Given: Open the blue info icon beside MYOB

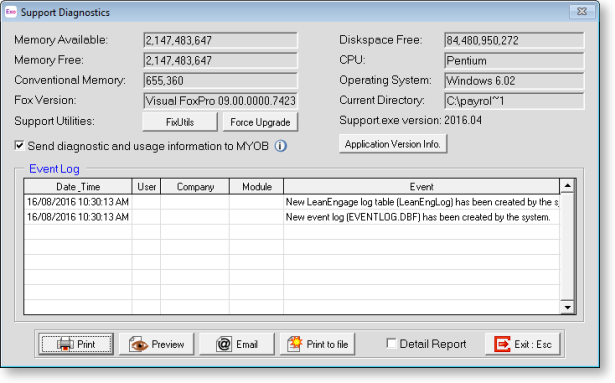Looking at the screenshot, I should [280, 146].
